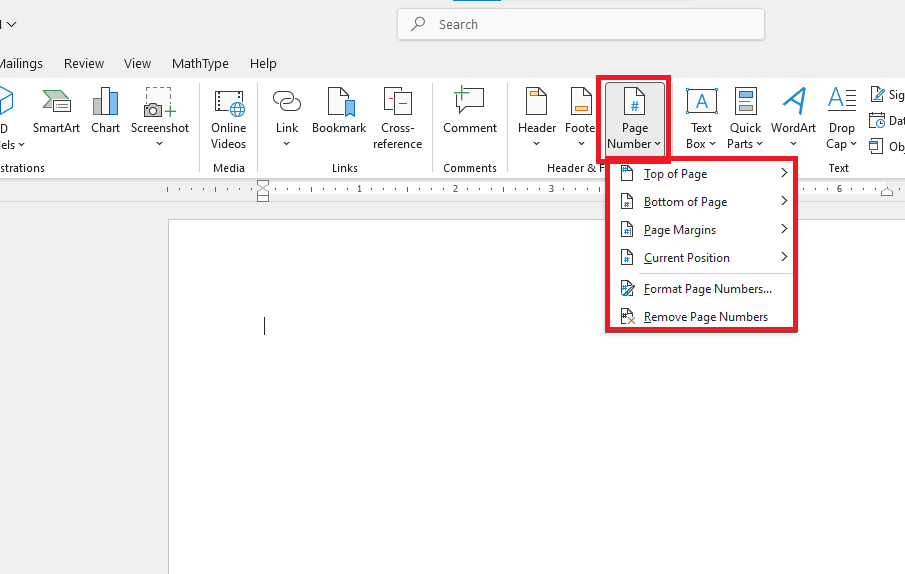The image size is (905, 574).
Task: Insert a SmartArt graphic
Action: point(56,112)
